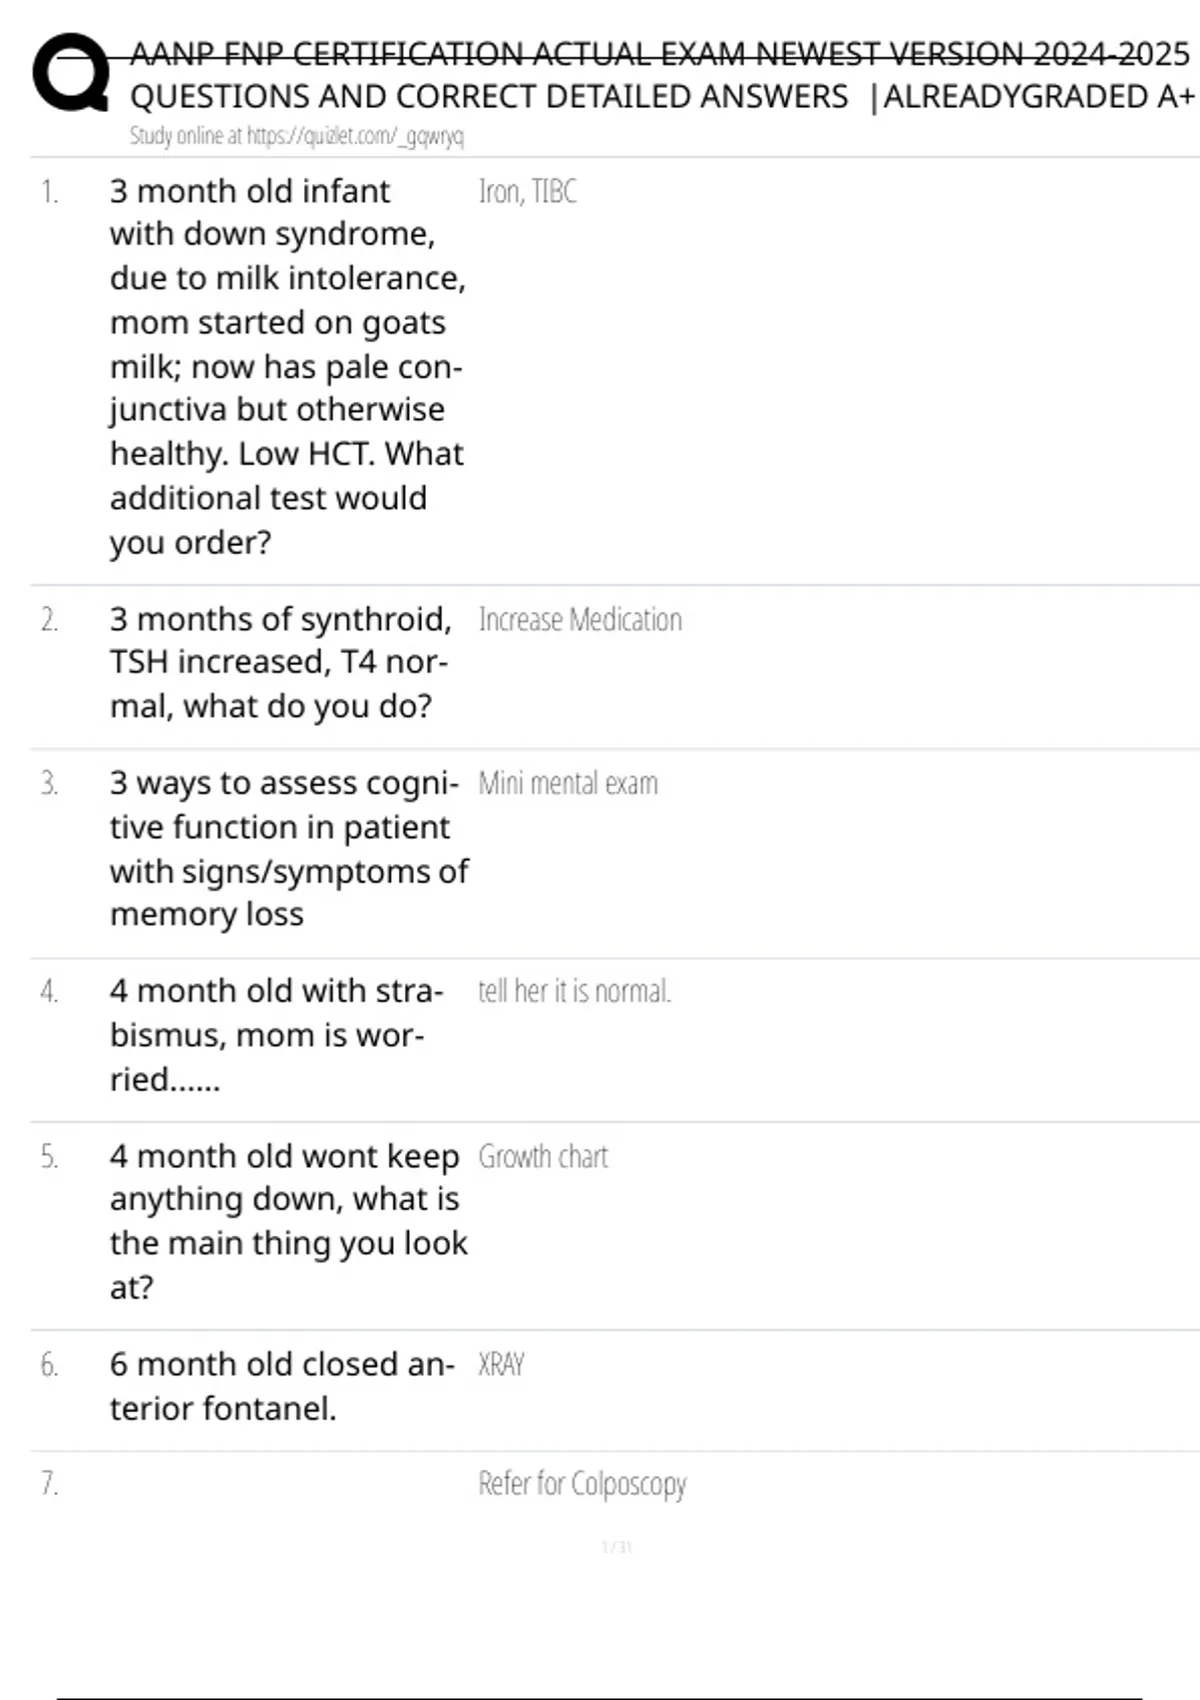Click the 'Iron, TIBC' answer
Viewport: 1200px width, 1700px height.
coord(527,191)
